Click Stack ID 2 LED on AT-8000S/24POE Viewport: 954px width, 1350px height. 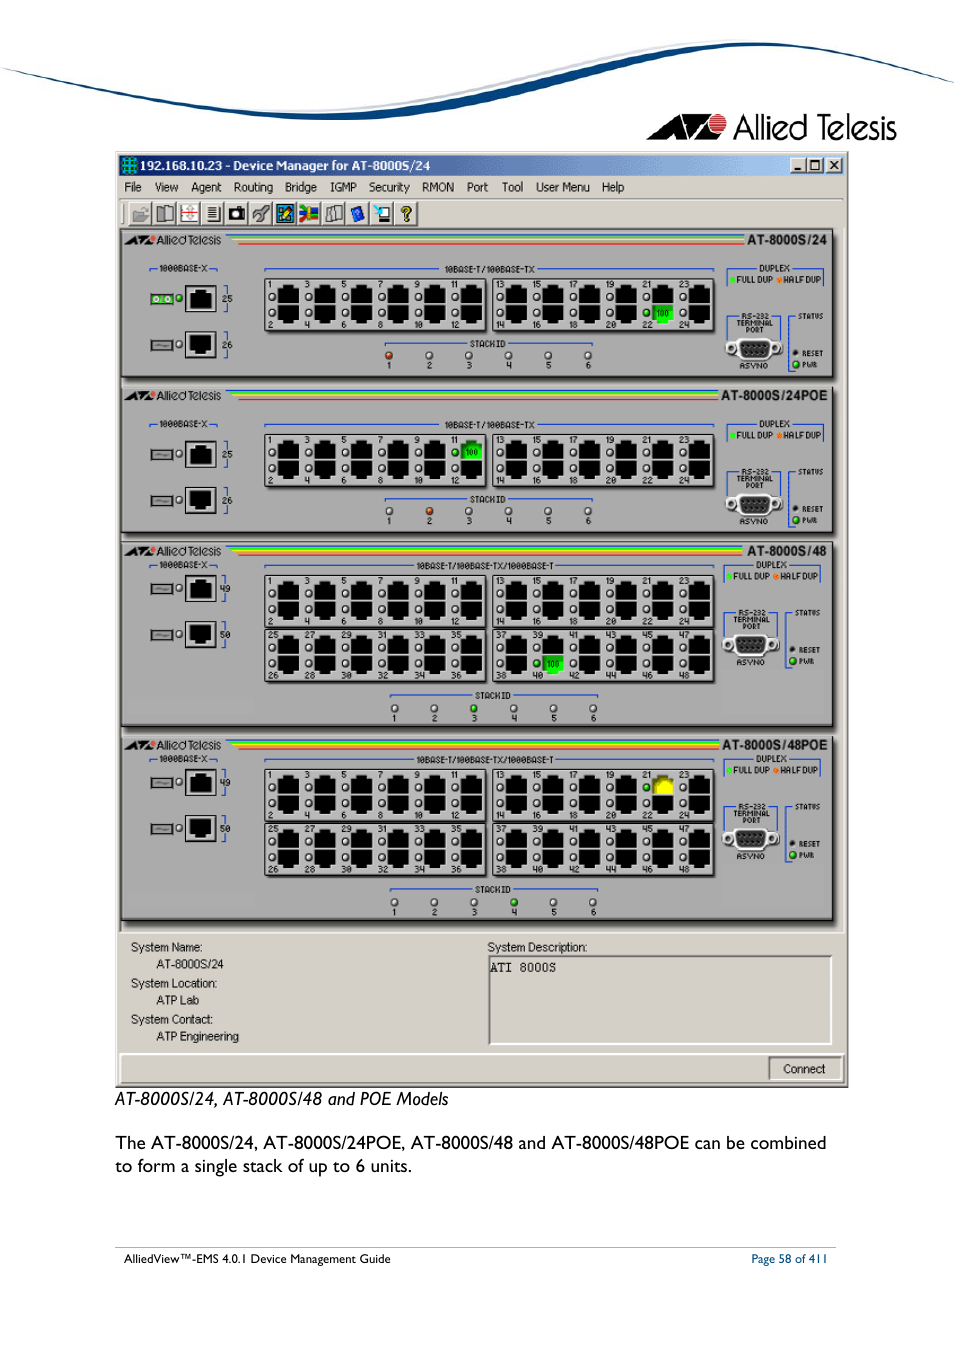tap(429, 511)
